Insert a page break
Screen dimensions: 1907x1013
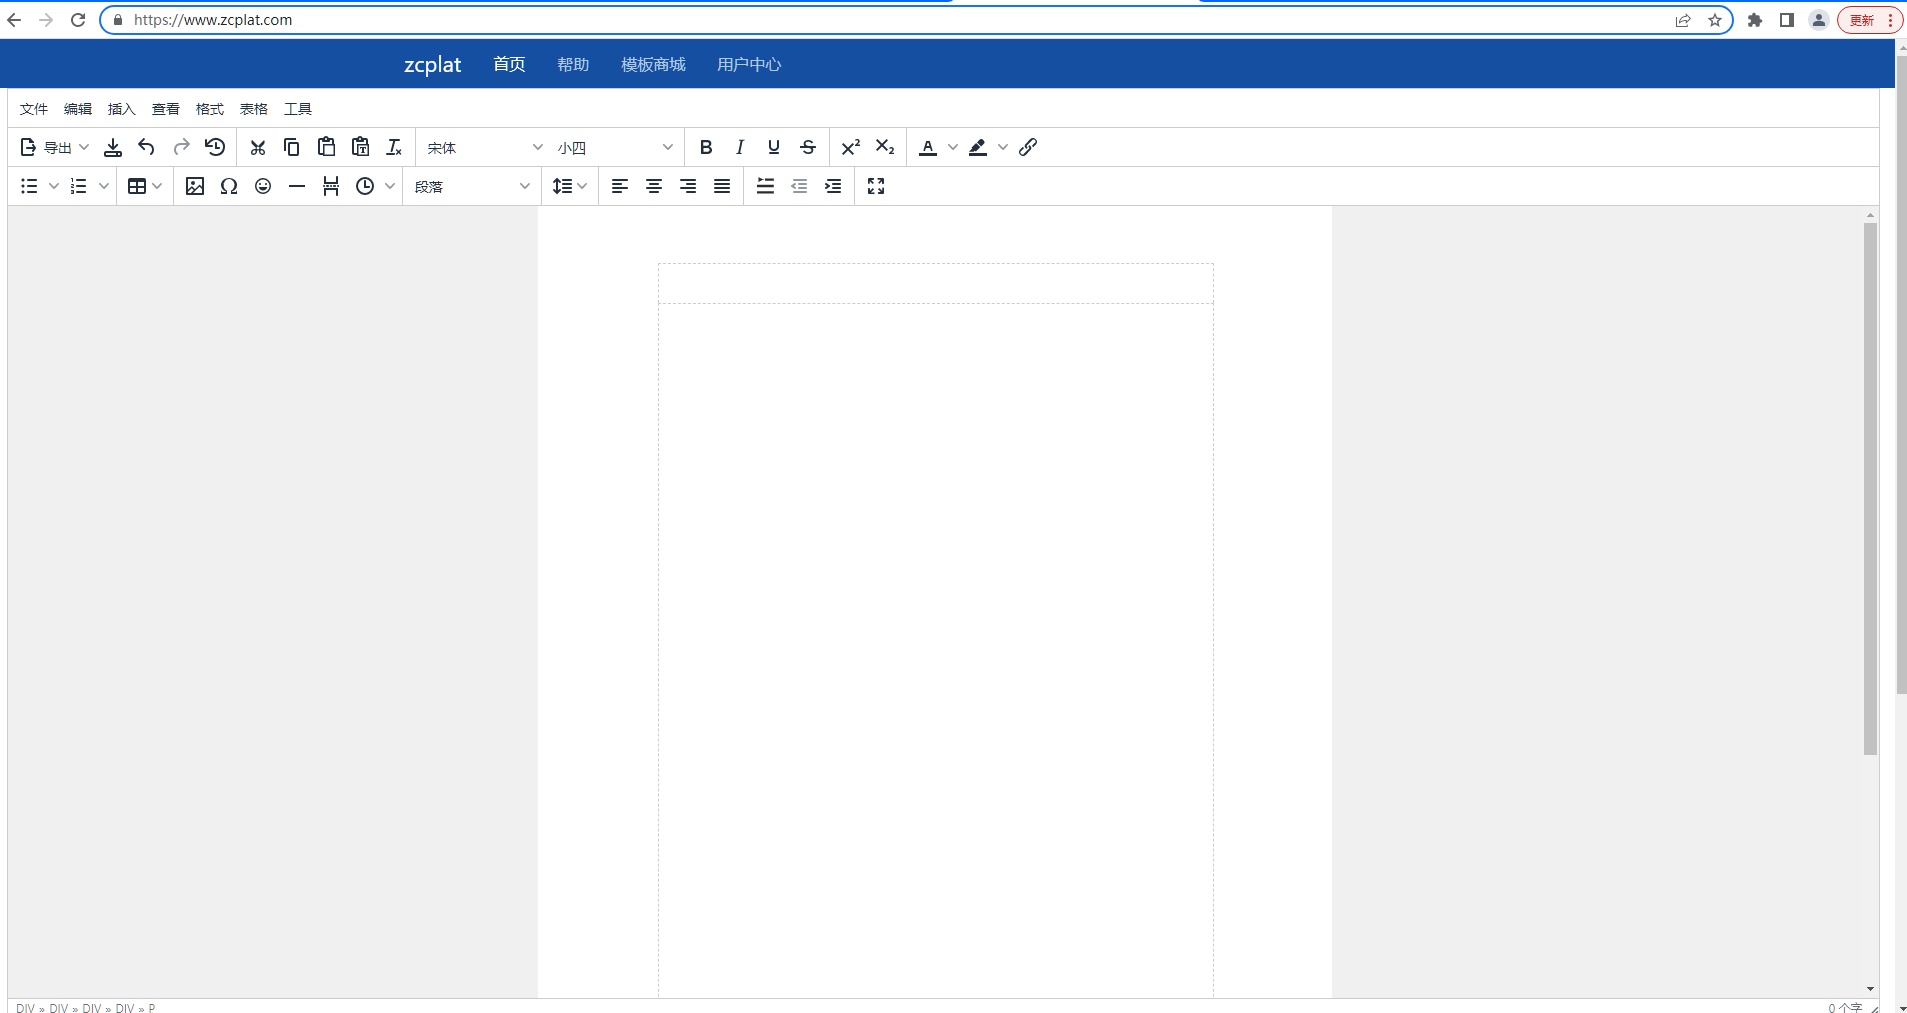click(x=331, y=186)
